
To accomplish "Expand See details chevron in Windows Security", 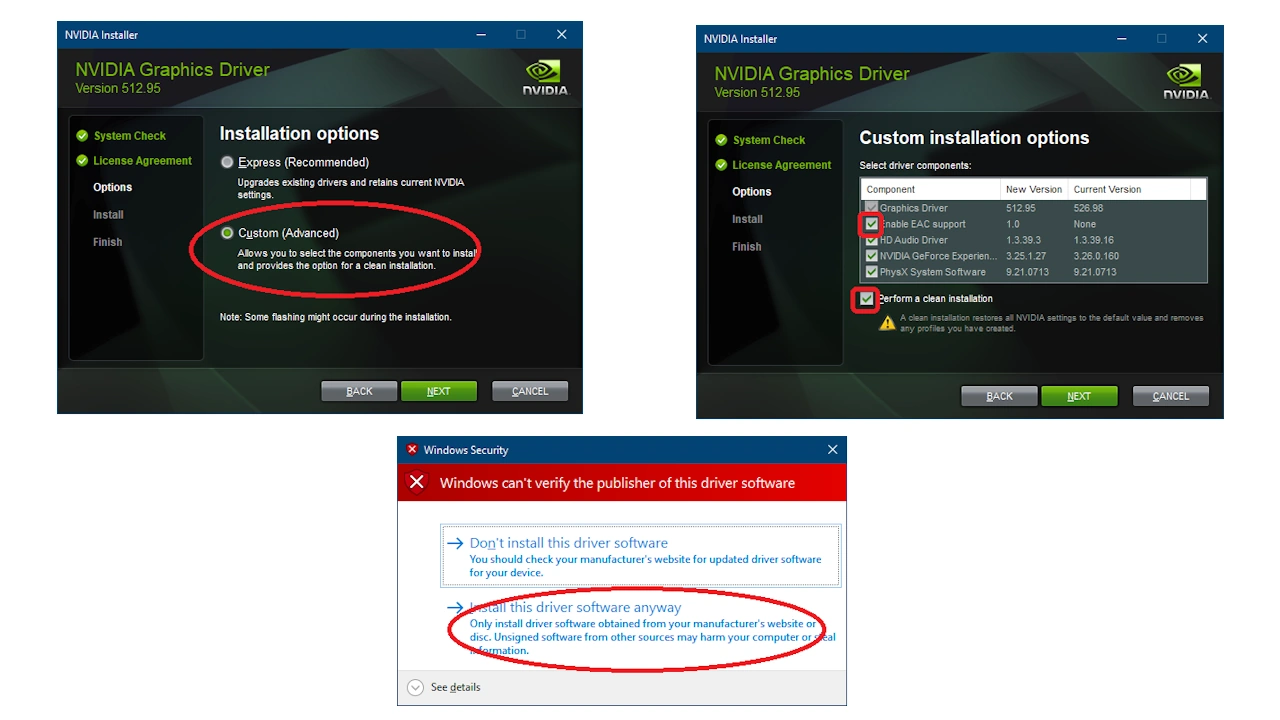I will (x=416, y=687).
